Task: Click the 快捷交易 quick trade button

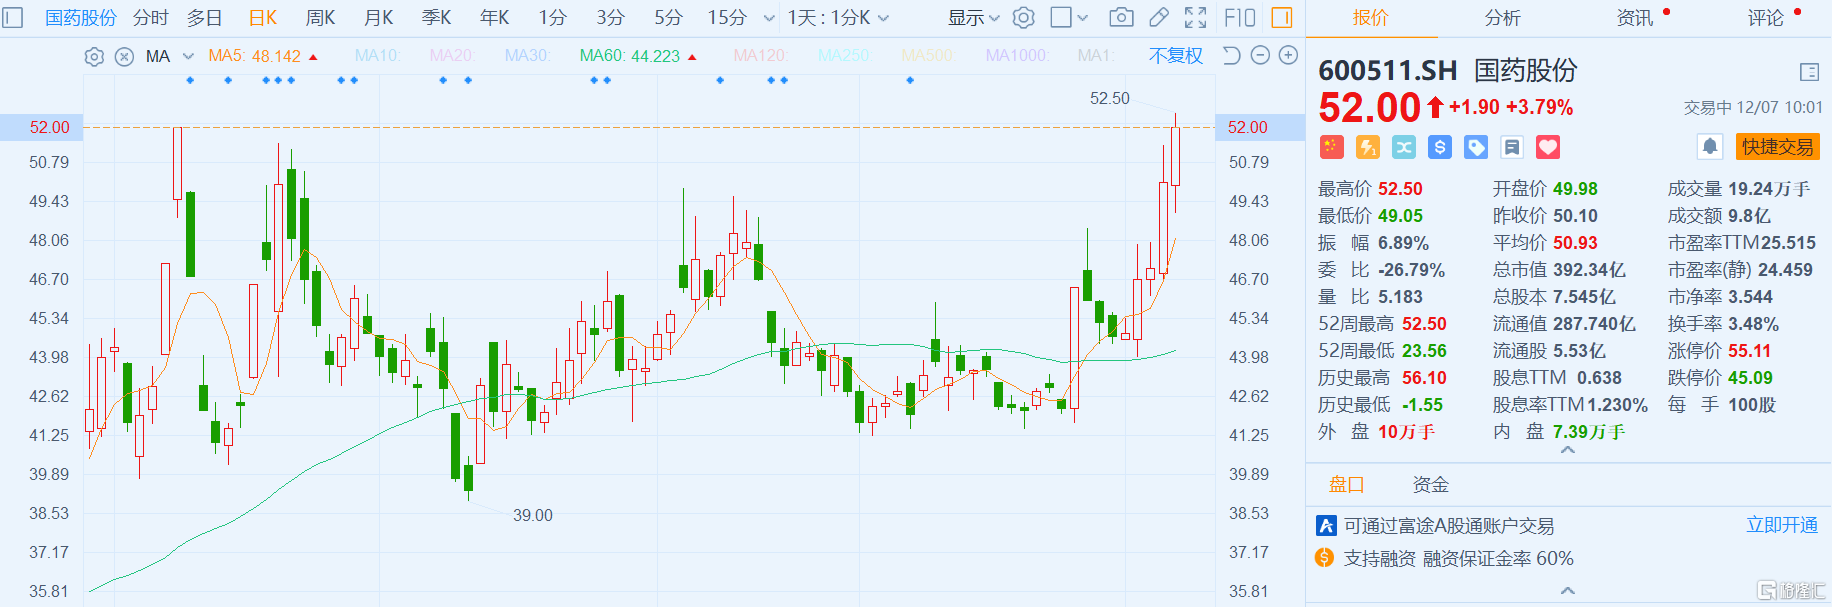Action: coord(1777,147)
